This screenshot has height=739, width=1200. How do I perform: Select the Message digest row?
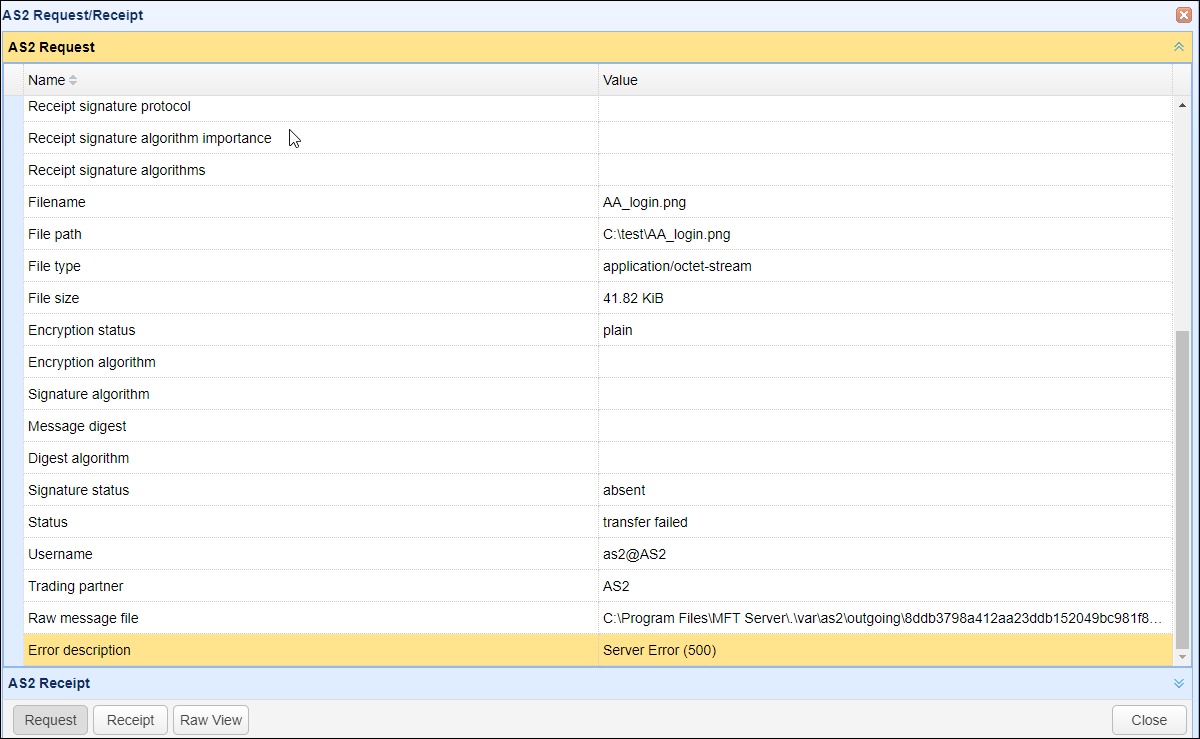tap(598, 426)
